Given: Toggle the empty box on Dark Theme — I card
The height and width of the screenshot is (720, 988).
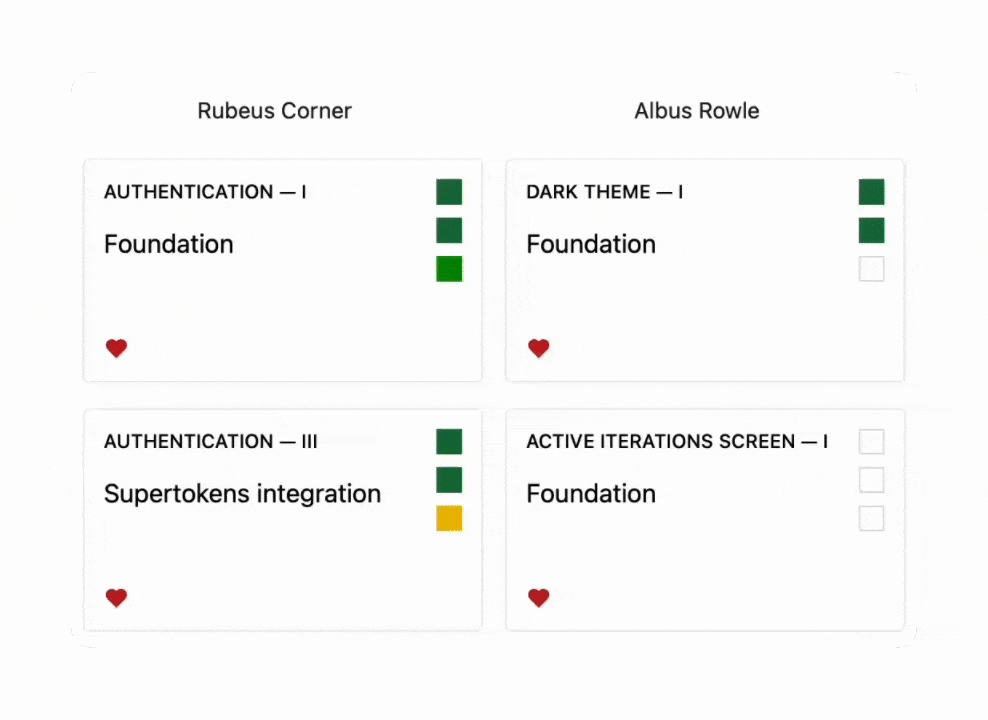Looking at the screenshot, I should point(871,269).
